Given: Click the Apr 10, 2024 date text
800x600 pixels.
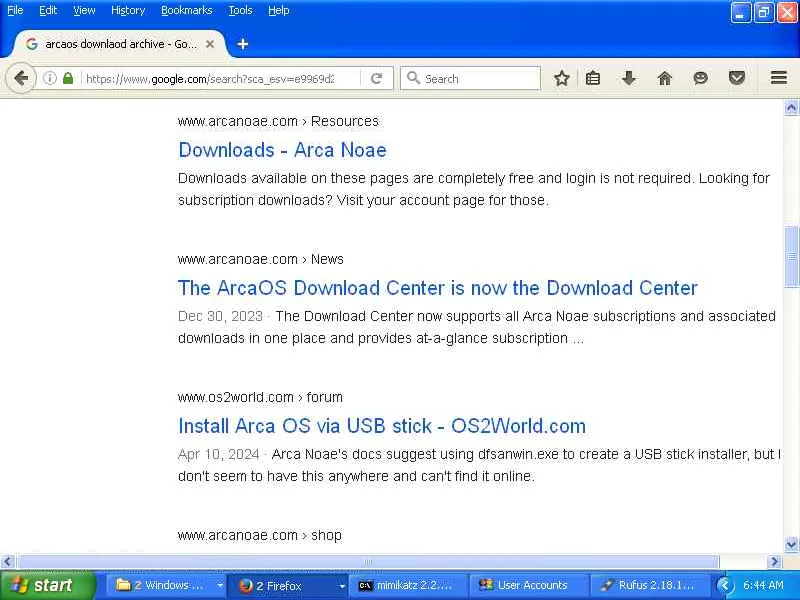Looking at the screenshot, I should [218, 454].
